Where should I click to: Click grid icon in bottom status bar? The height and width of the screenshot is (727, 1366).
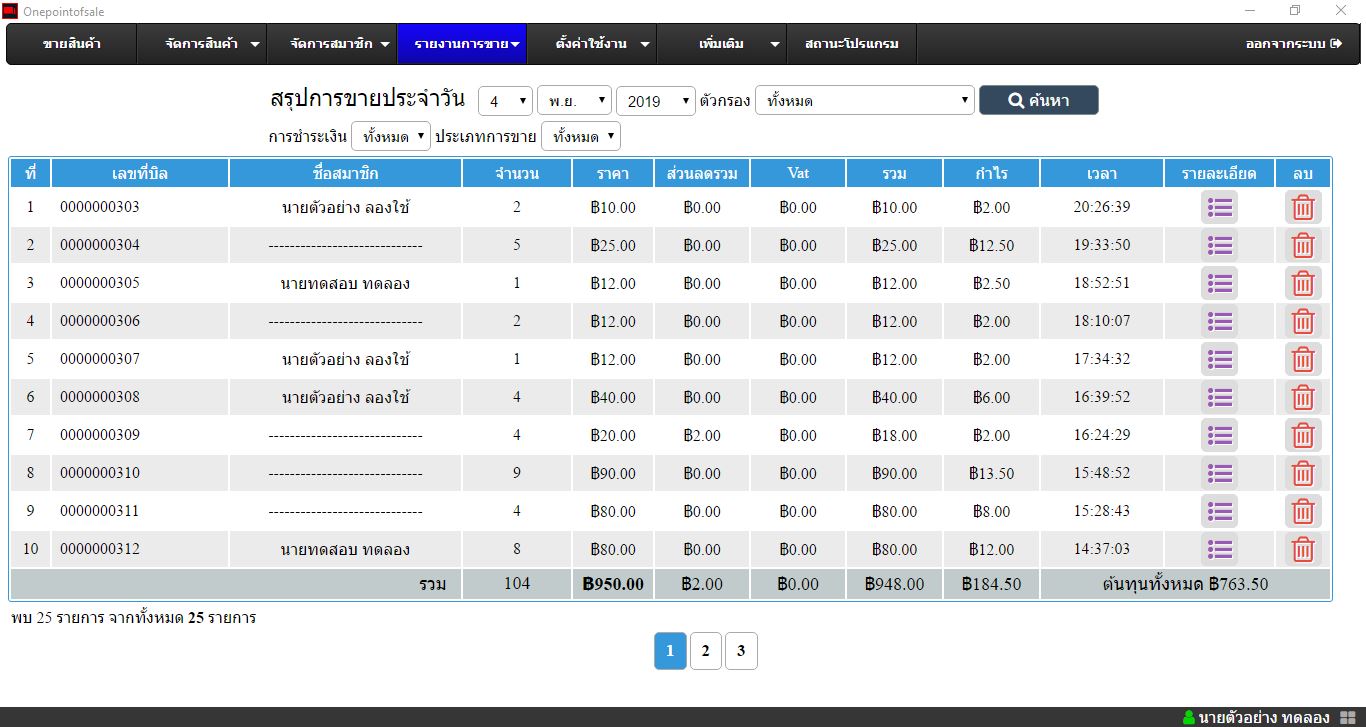(x=1347, y=717)
